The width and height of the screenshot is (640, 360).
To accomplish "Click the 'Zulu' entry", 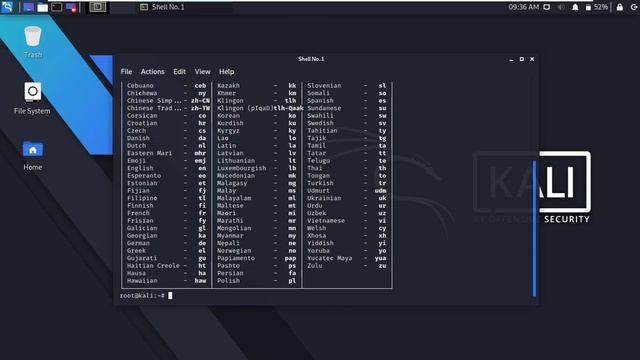I will tap(315, 266).
